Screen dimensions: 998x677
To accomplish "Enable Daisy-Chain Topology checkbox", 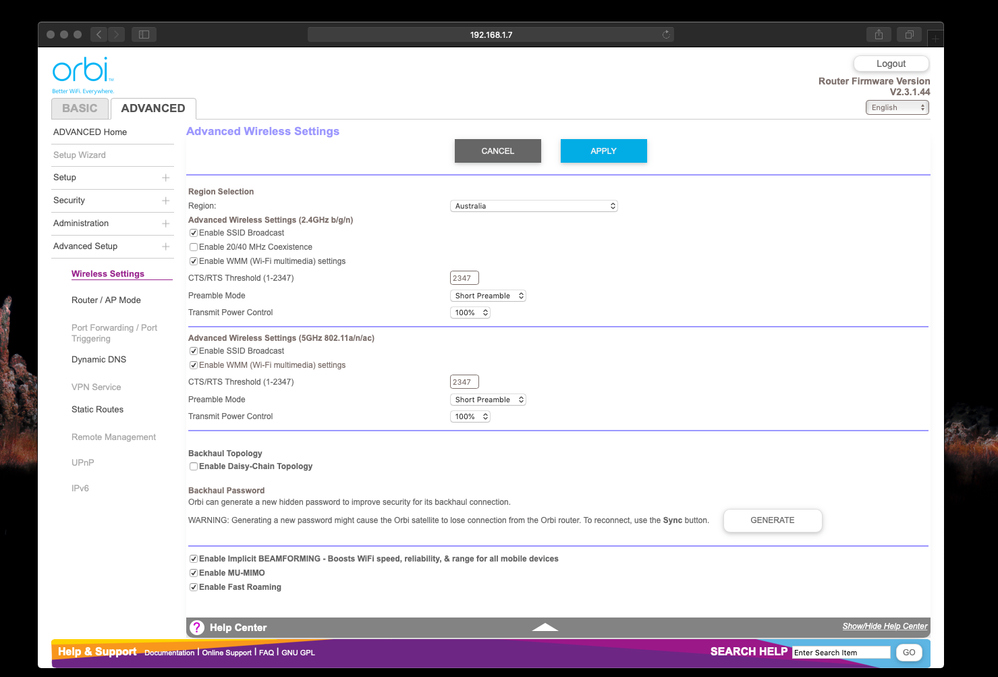I will click(194, 467).
